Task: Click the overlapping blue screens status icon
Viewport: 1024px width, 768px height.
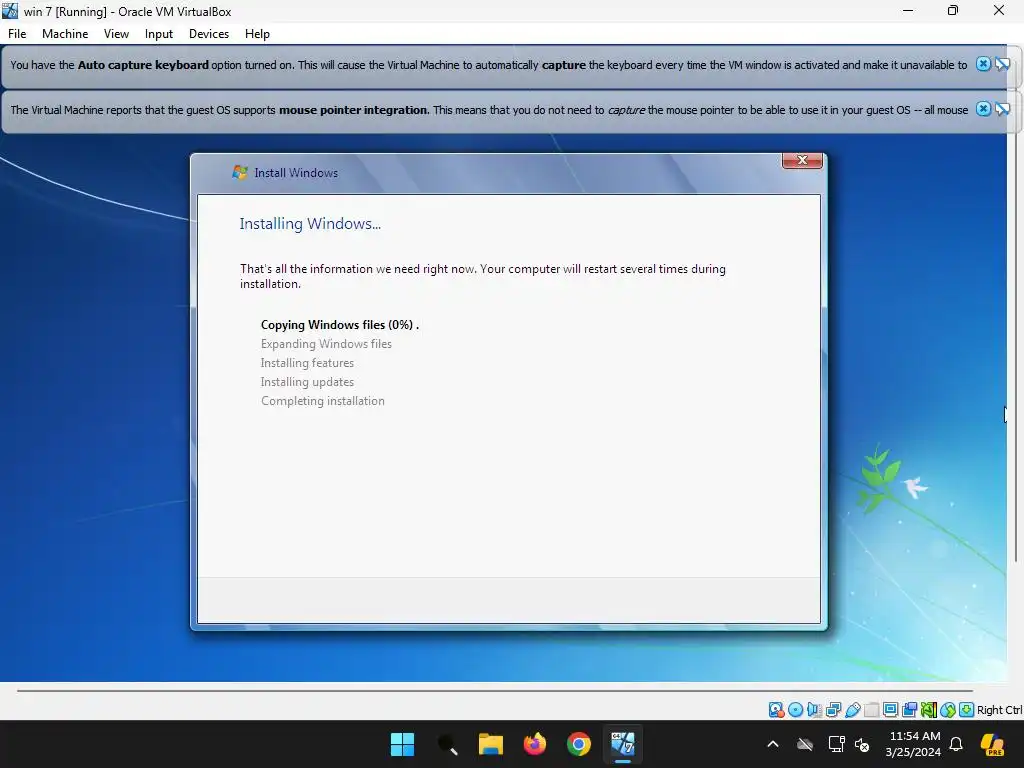Action: click(x=909, y=709)
